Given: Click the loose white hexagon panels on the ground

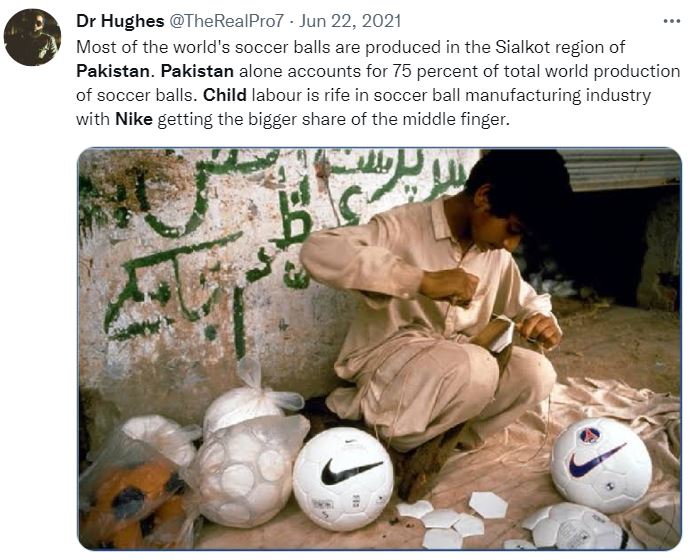Looking at the screenshot, I should point(450,517).
